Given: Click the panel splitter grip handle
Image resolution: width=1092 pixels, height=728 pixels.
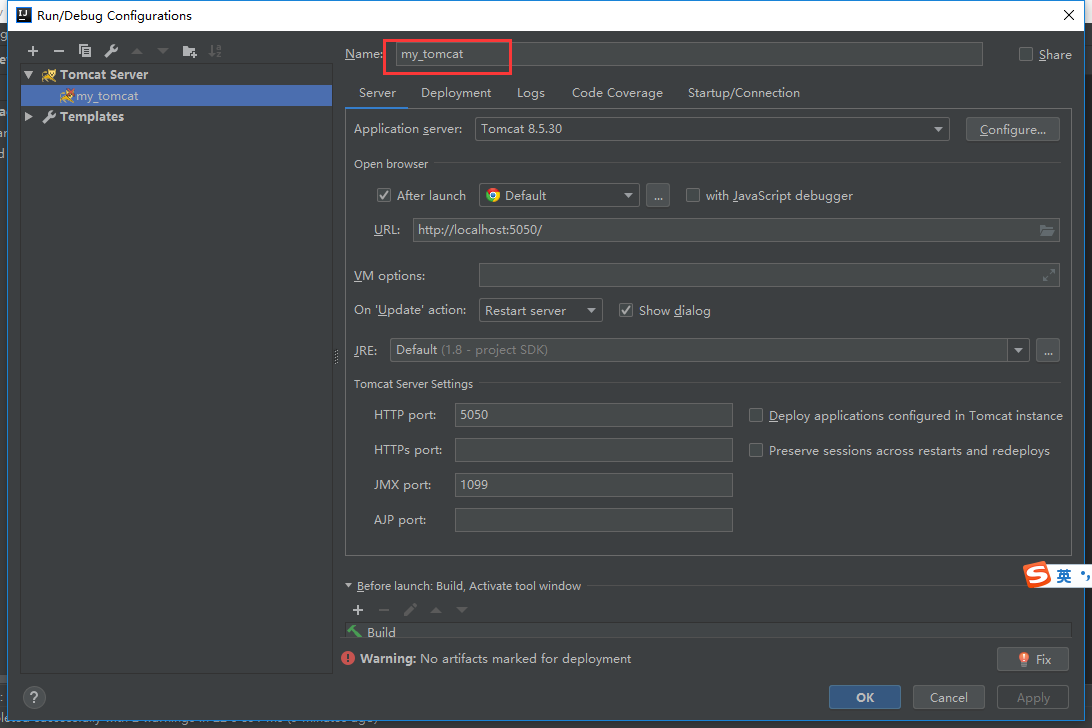Looking at the screenshot, I should click(x=336, y=357).
